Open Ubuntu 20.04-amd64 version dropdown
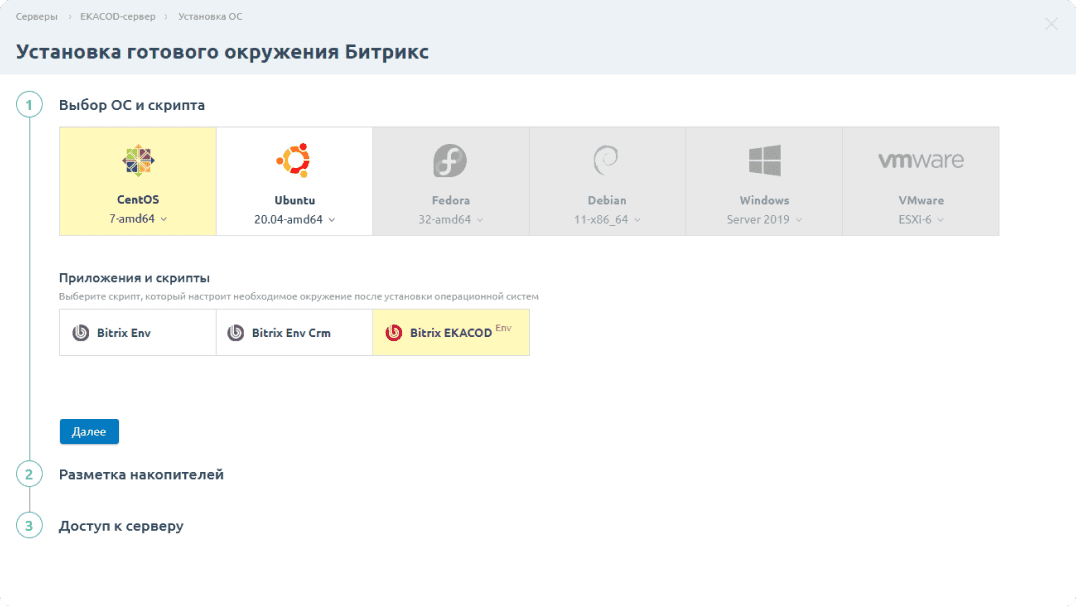Screen dimensions: 1076x606 pos(294,219)
